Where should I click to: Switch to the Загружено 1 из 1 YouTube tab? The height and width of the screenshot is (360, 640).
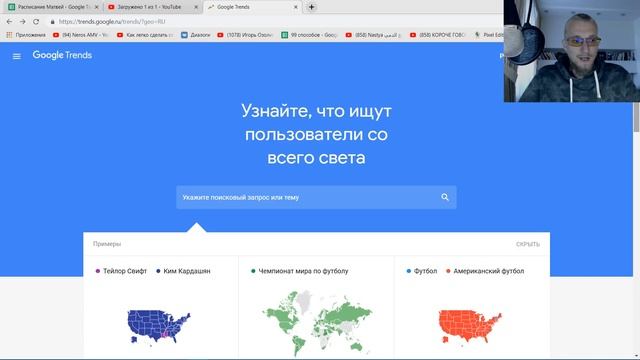(153, 7)
